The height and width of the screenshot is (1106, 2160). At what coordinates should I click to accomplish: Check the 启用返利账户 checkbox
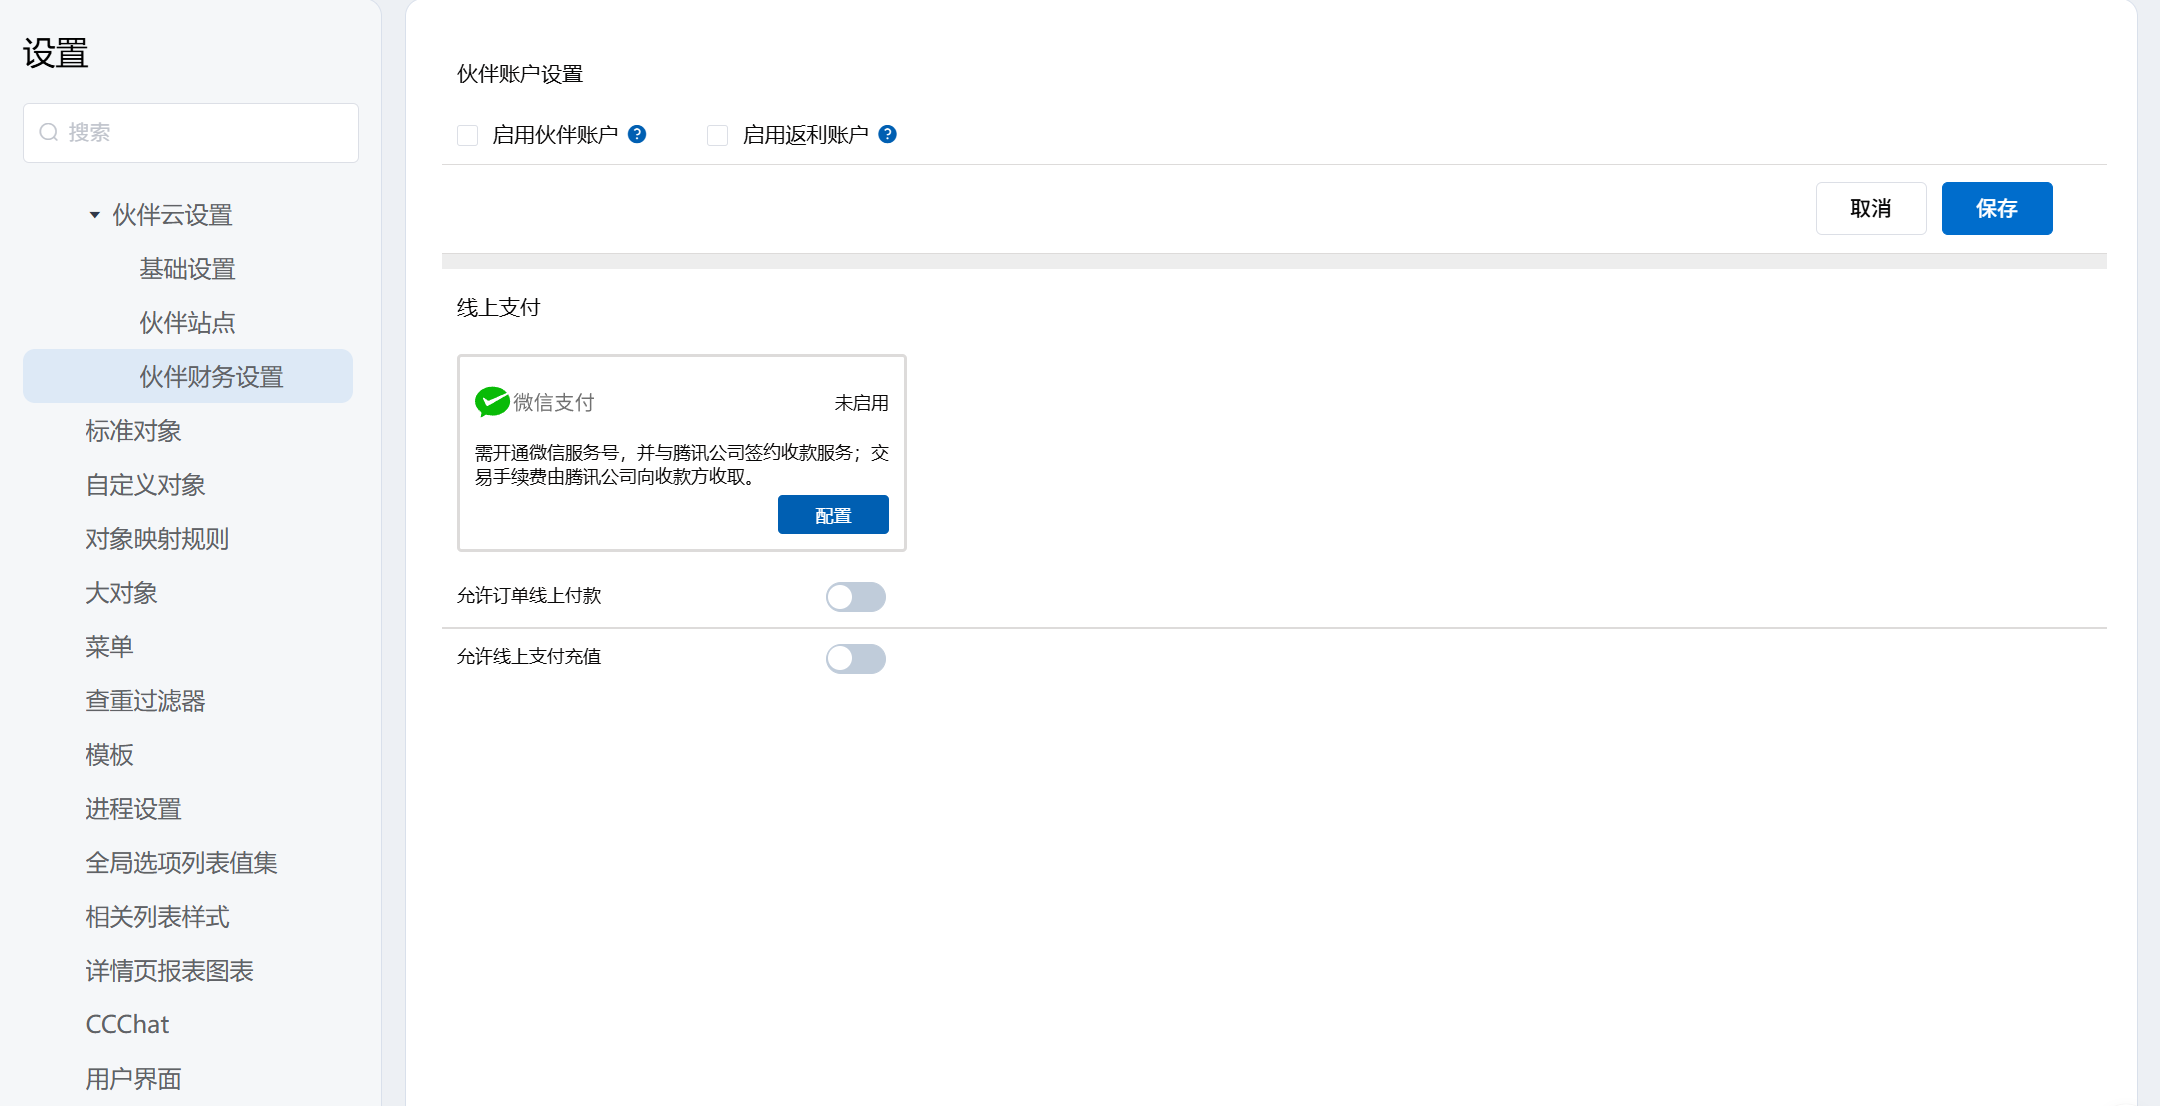coord(717,135)
